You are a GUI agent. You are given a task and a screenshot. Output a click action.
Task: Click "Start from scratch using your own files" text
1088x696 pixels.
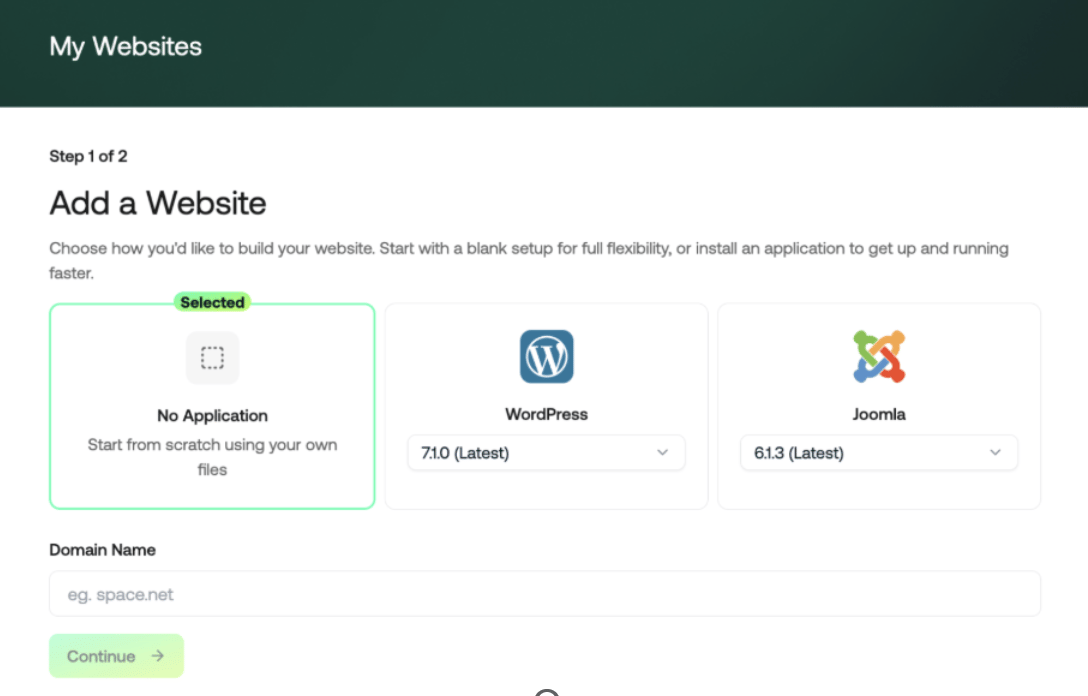(x=212, y=457)
